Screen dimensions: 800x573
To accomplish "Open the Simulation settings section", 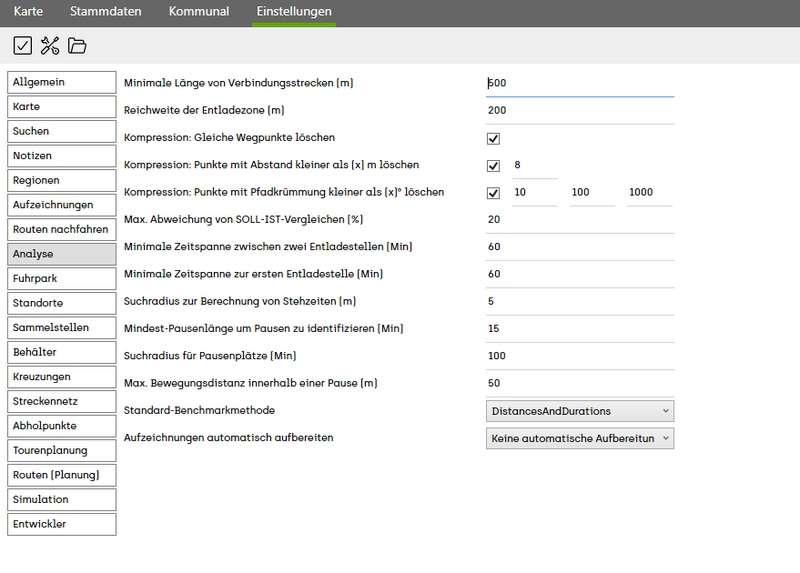I will (62, 500).
